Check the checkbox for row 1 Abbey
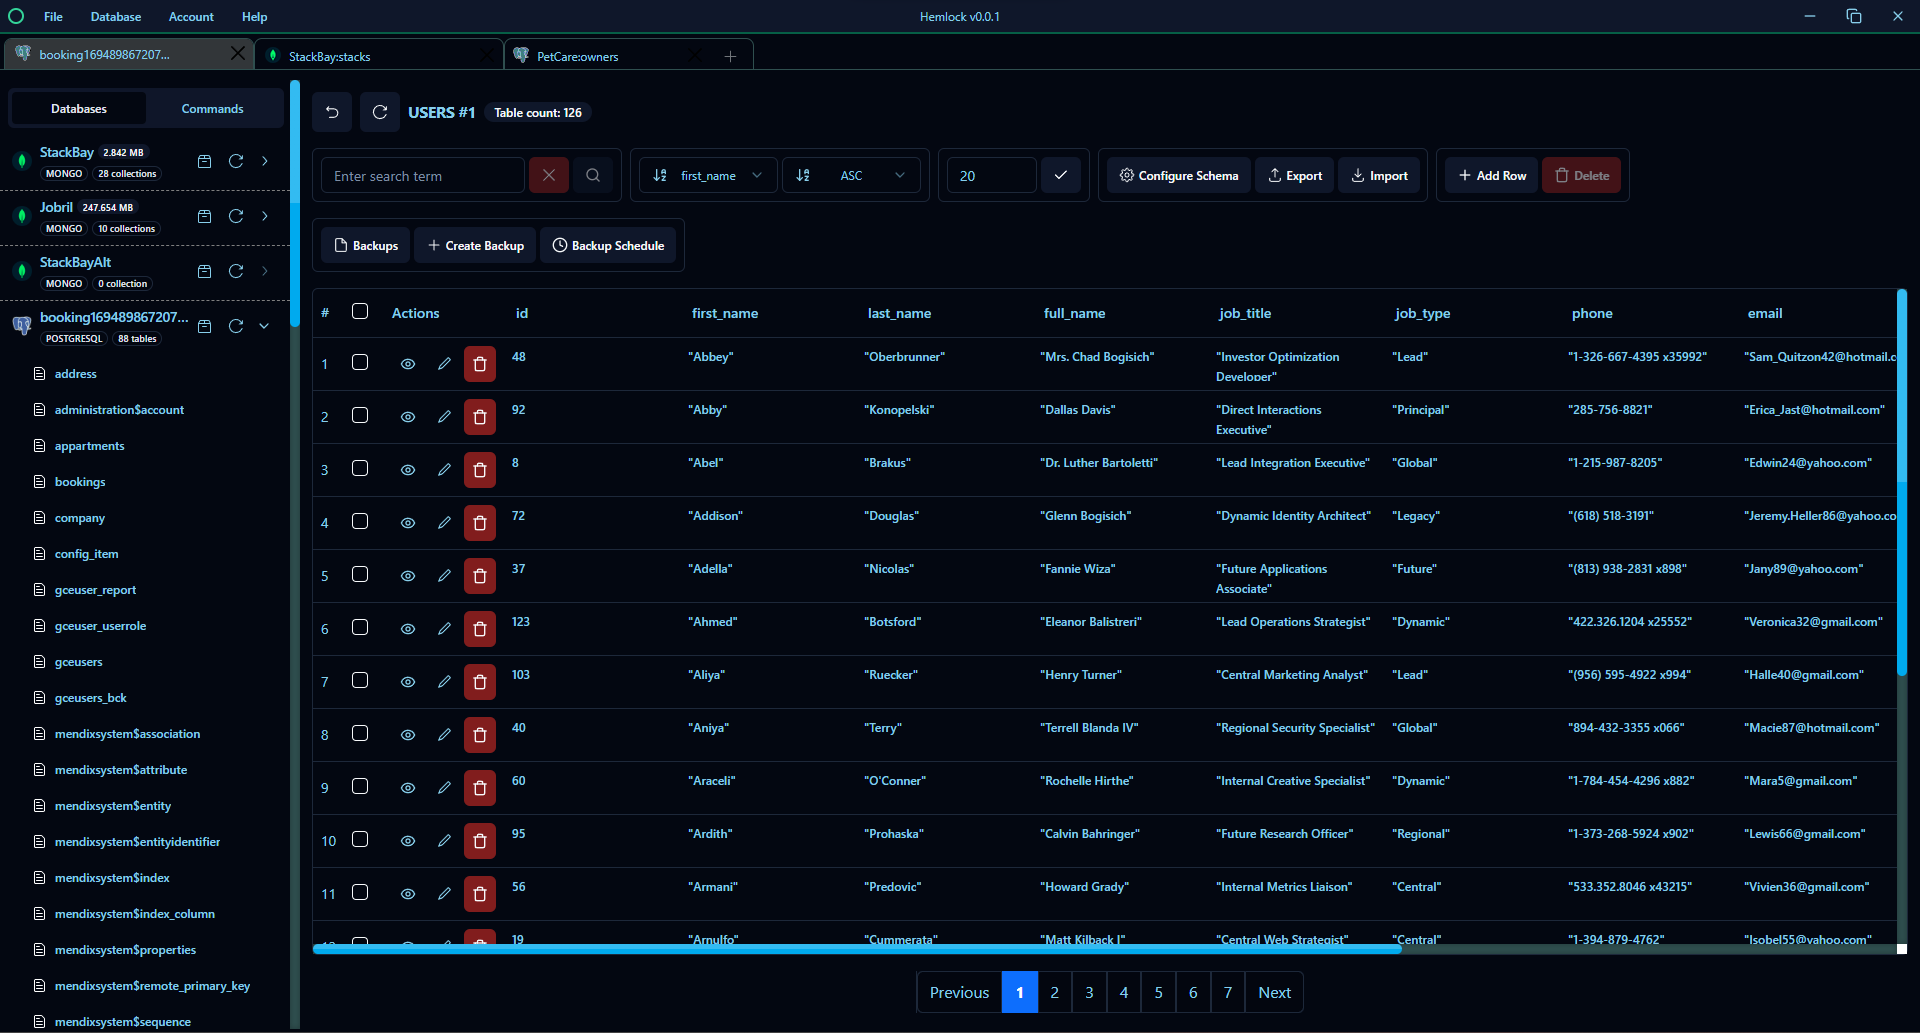The image size is (1920, 1033). click(x=360, y=362)
